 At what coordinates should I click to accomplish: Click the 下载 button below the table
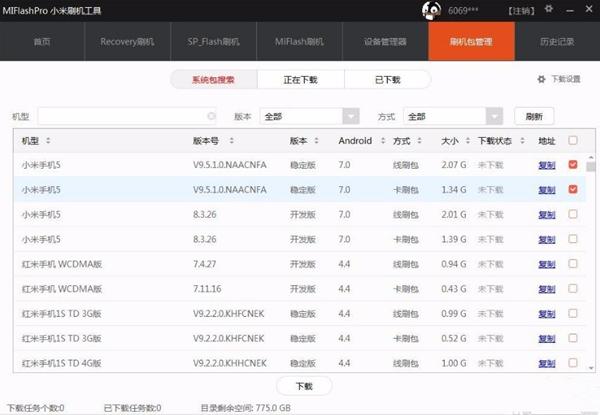pyautogui.click(x=304, y=386)
